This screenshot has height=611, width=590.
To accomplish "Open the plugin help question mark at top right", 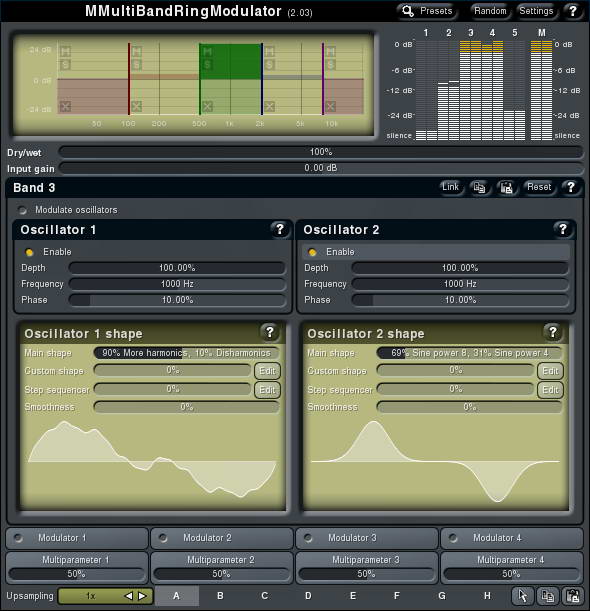I will click(573, 11).
